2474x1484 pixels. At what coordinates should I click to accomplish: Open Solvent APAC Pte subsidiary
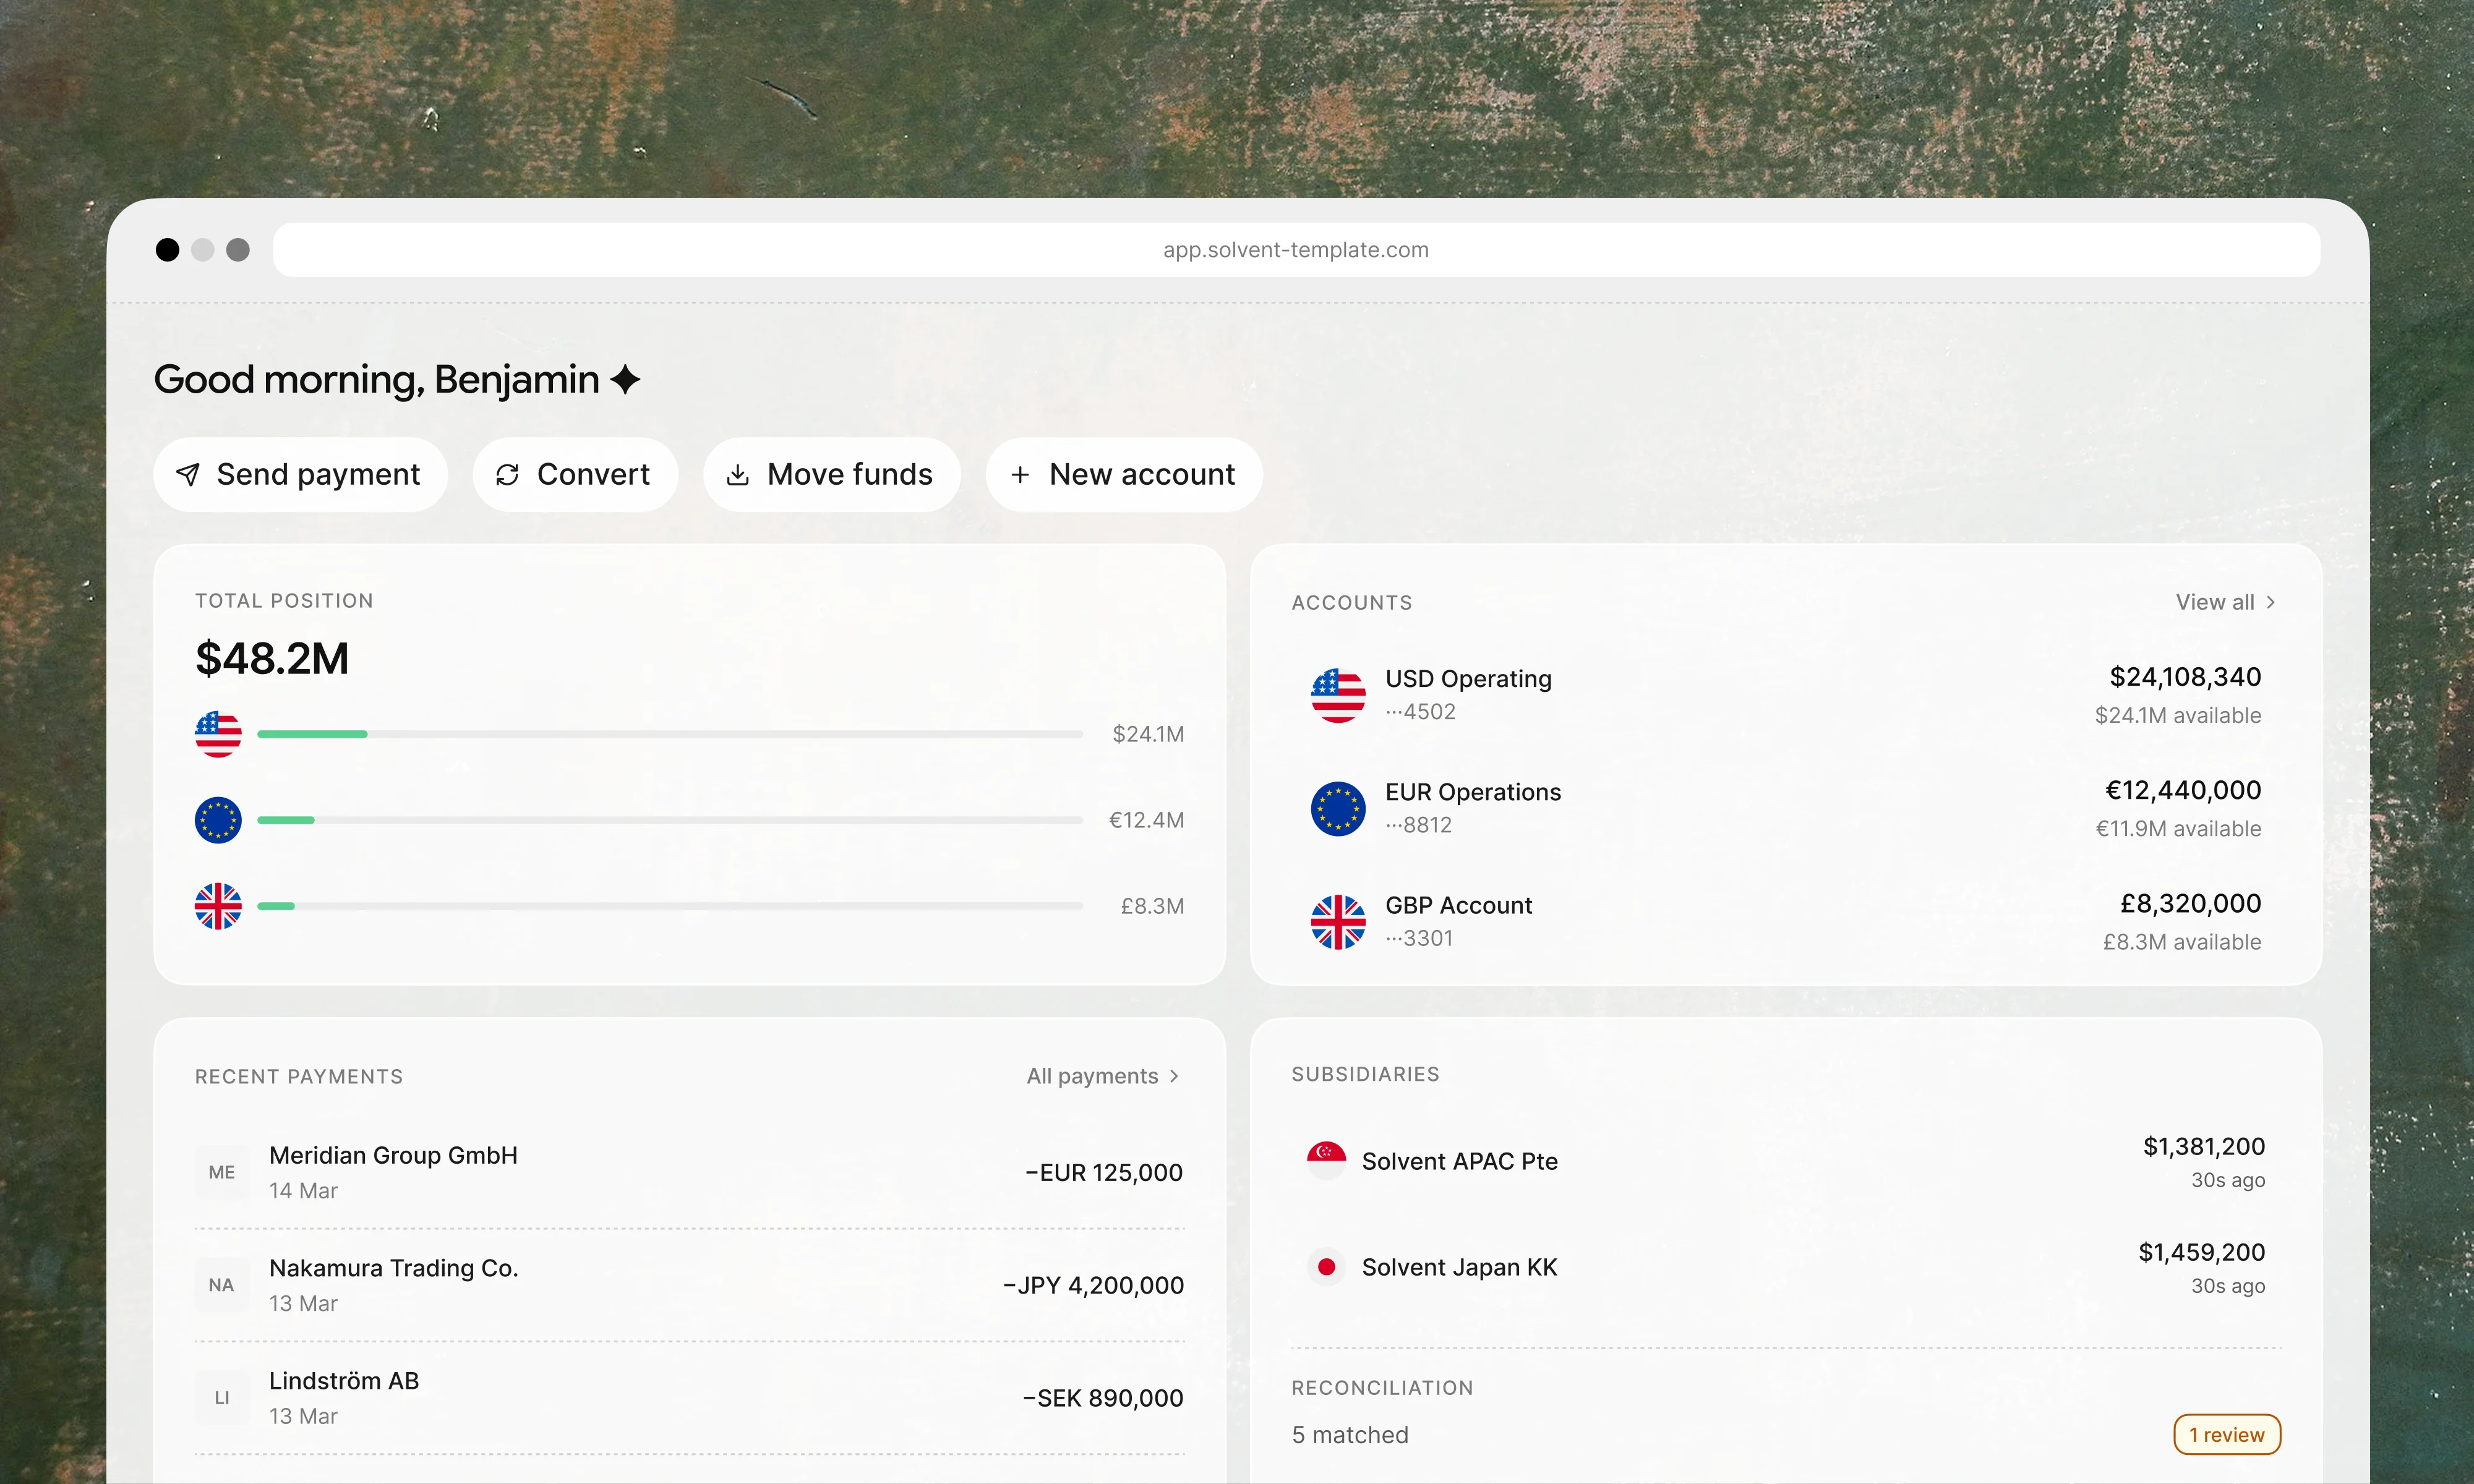[1786, 1161]
